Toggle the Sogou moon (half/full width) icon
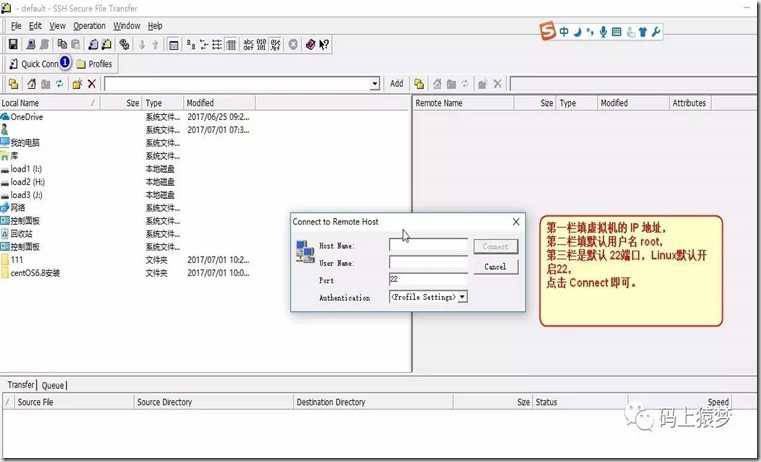Image resolution: width=761 pixels, height=462 pixels. 577,32
